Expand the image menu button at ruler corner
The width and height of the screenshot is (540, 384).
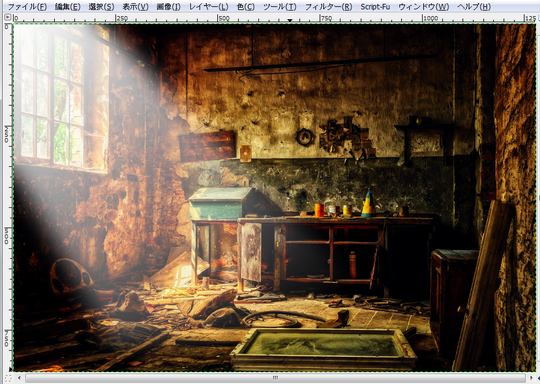[x=7, y=17]
